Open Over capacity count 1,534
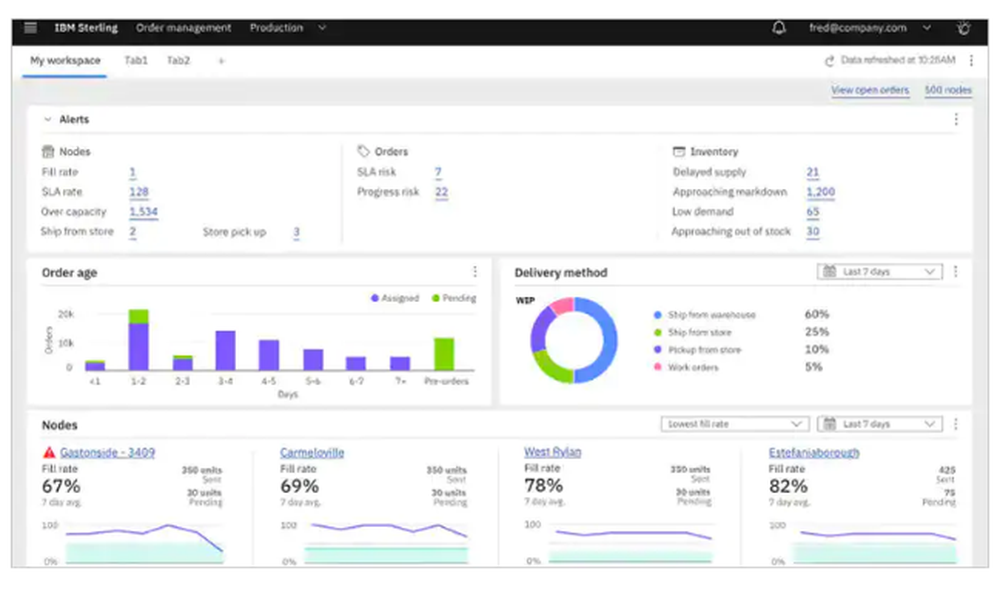The height and width of the screenshot is (591, 1000). (x=143, y=212)
